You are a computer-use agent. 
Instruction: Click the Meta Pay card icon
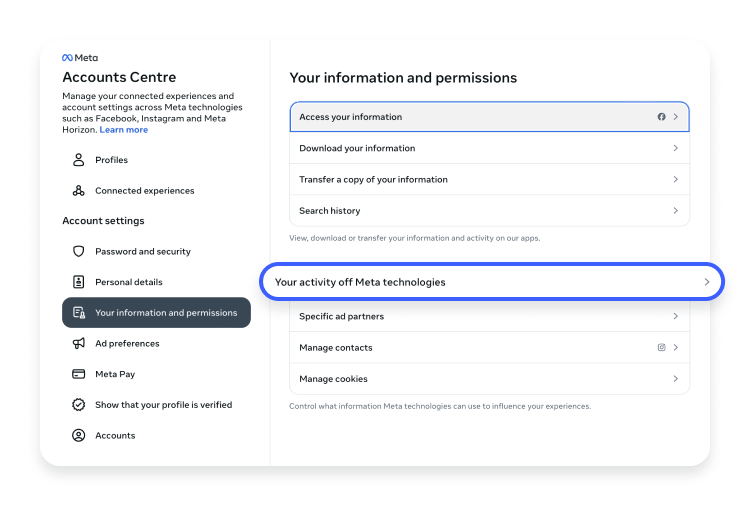[x=78, y=374]
